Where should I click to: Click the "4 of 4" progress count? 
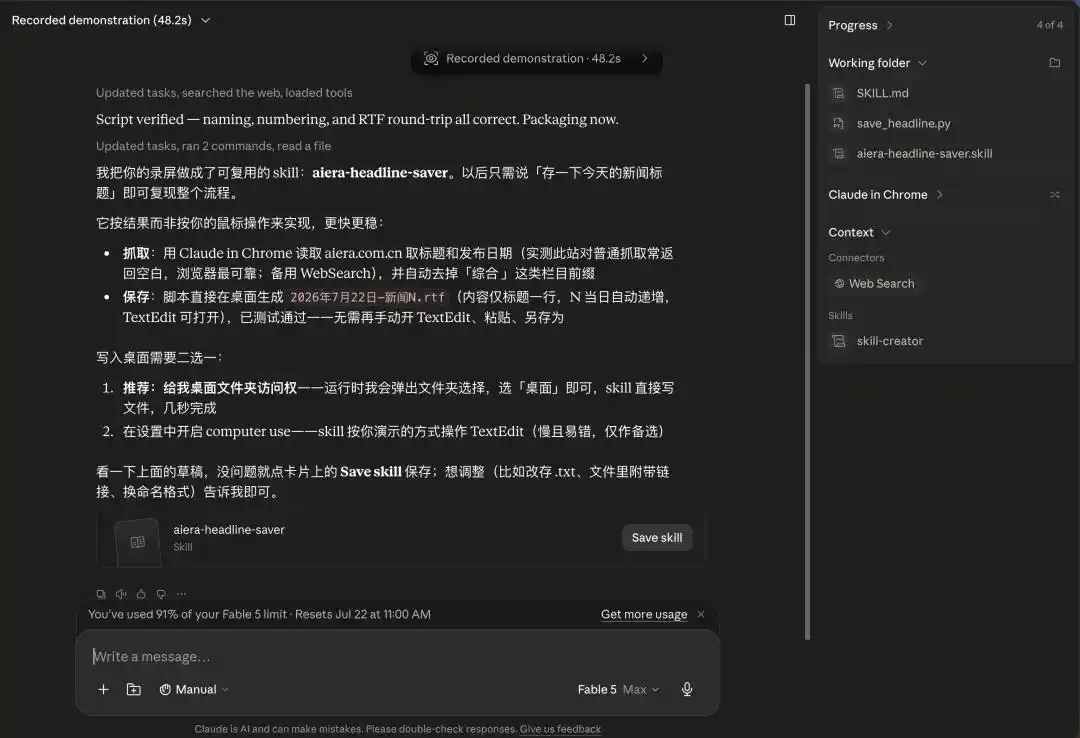1049,25
